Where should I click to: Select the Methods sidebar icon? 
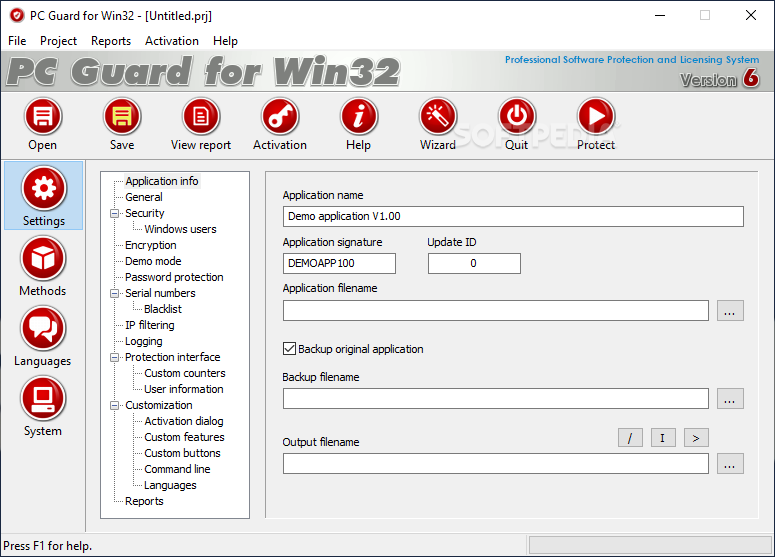pyautogui.click(x=43, y=258)
